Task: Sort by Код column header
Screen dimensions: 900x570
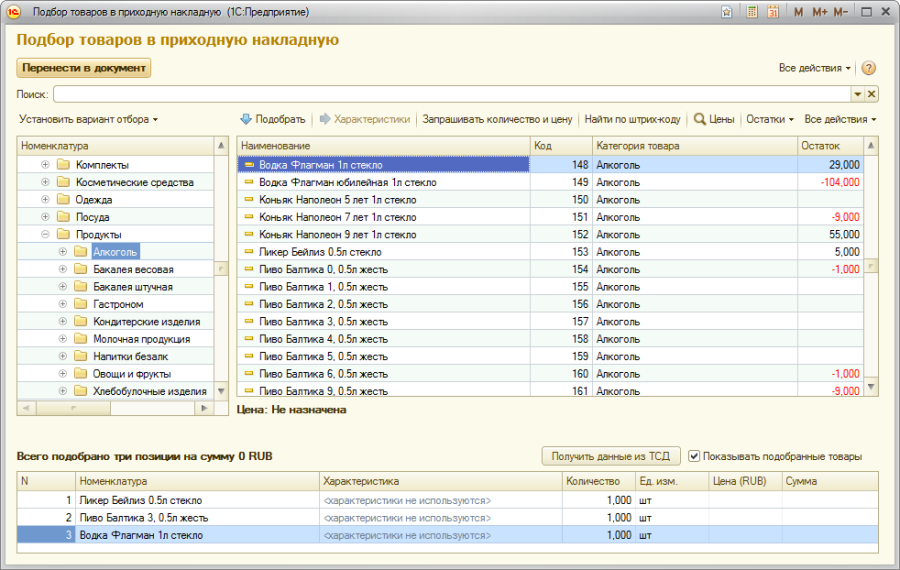Action: pyautogui.click(x=561, y=146)
